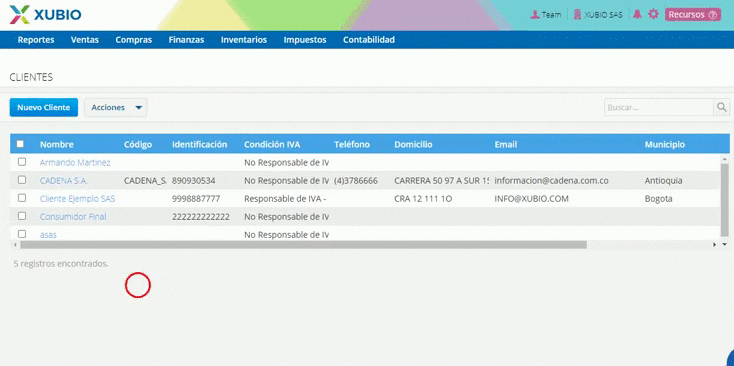
Task: Sort by the Domicilio column header
Action: [x=413, y=145]
